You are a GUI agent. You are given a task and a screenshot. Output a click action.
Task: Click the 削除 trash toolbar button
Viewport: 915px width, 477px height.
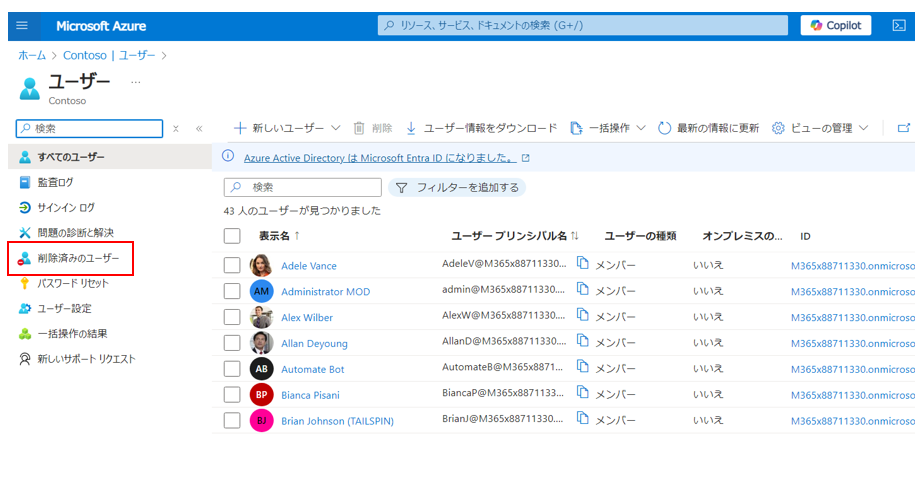pos(373,128)
